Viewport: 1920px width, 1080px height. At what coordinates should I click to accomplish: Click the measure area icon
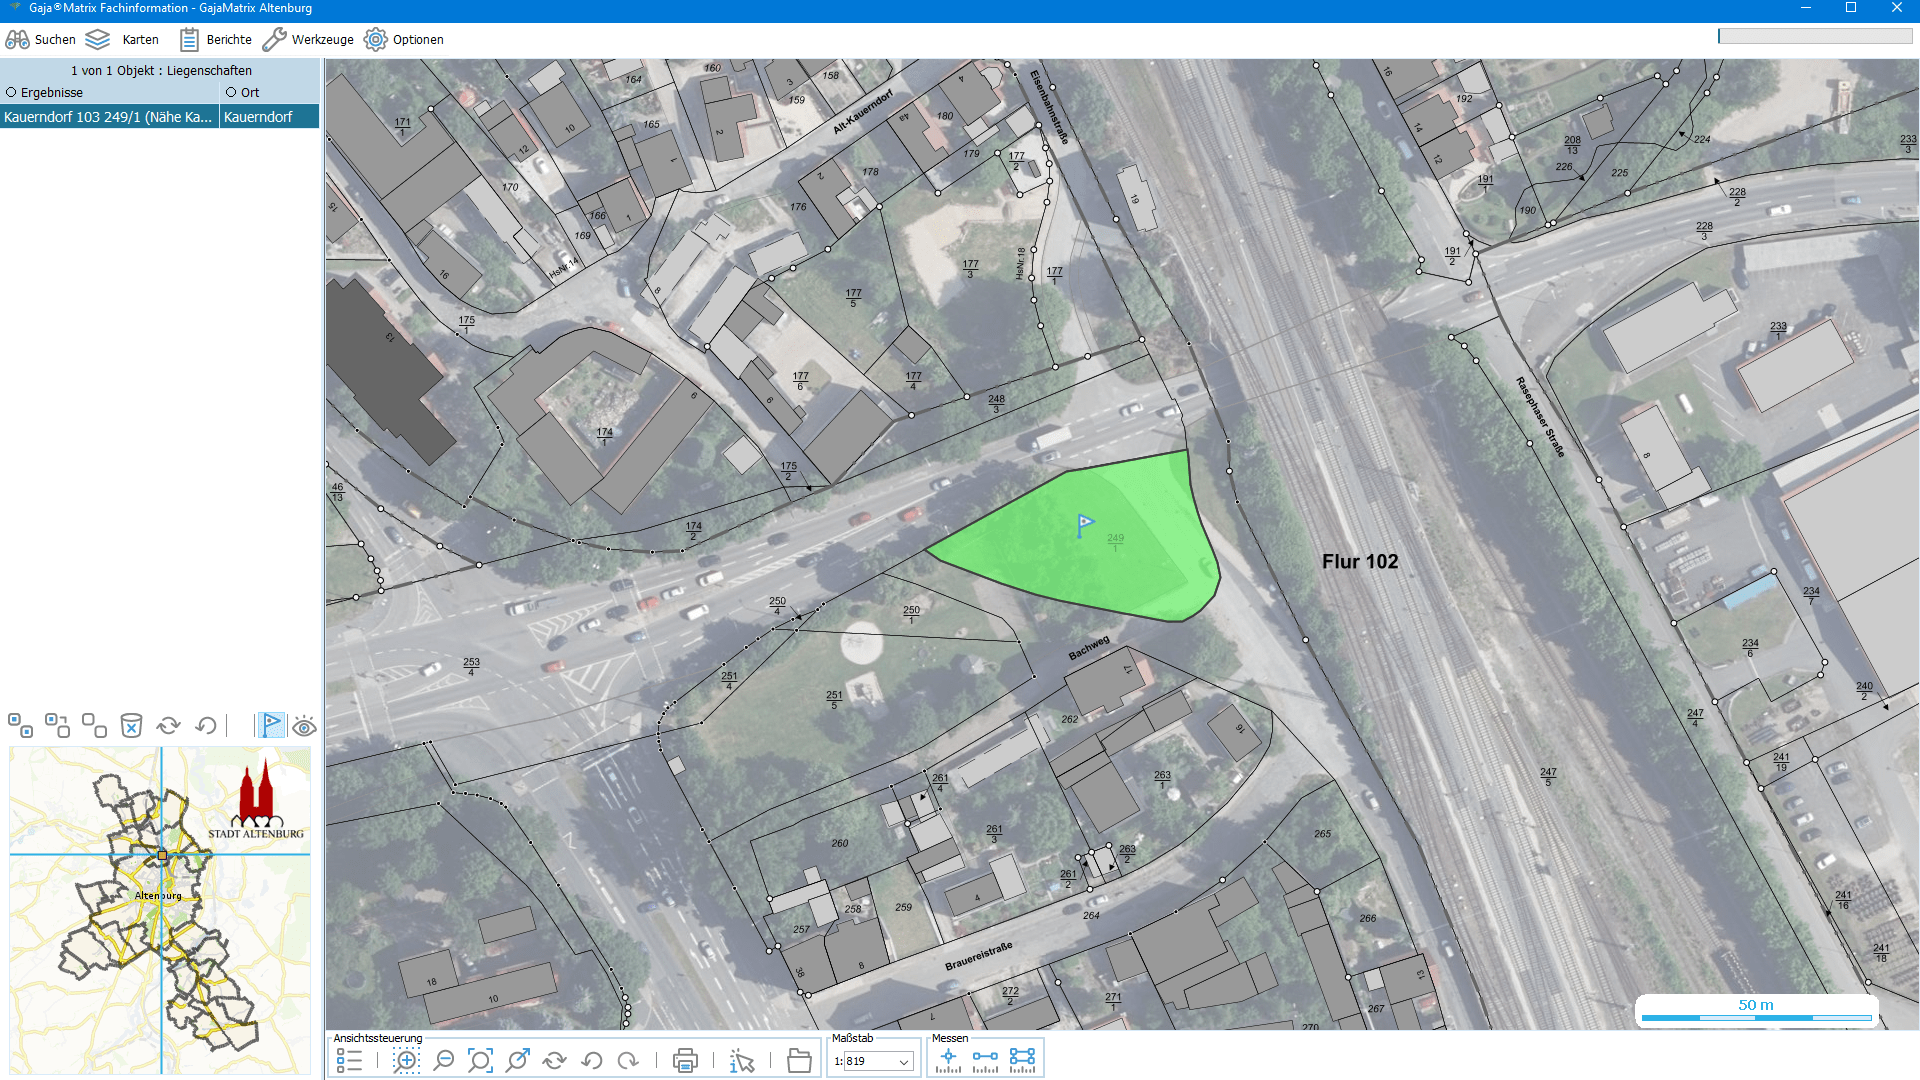click(x=1022, y=1060)
